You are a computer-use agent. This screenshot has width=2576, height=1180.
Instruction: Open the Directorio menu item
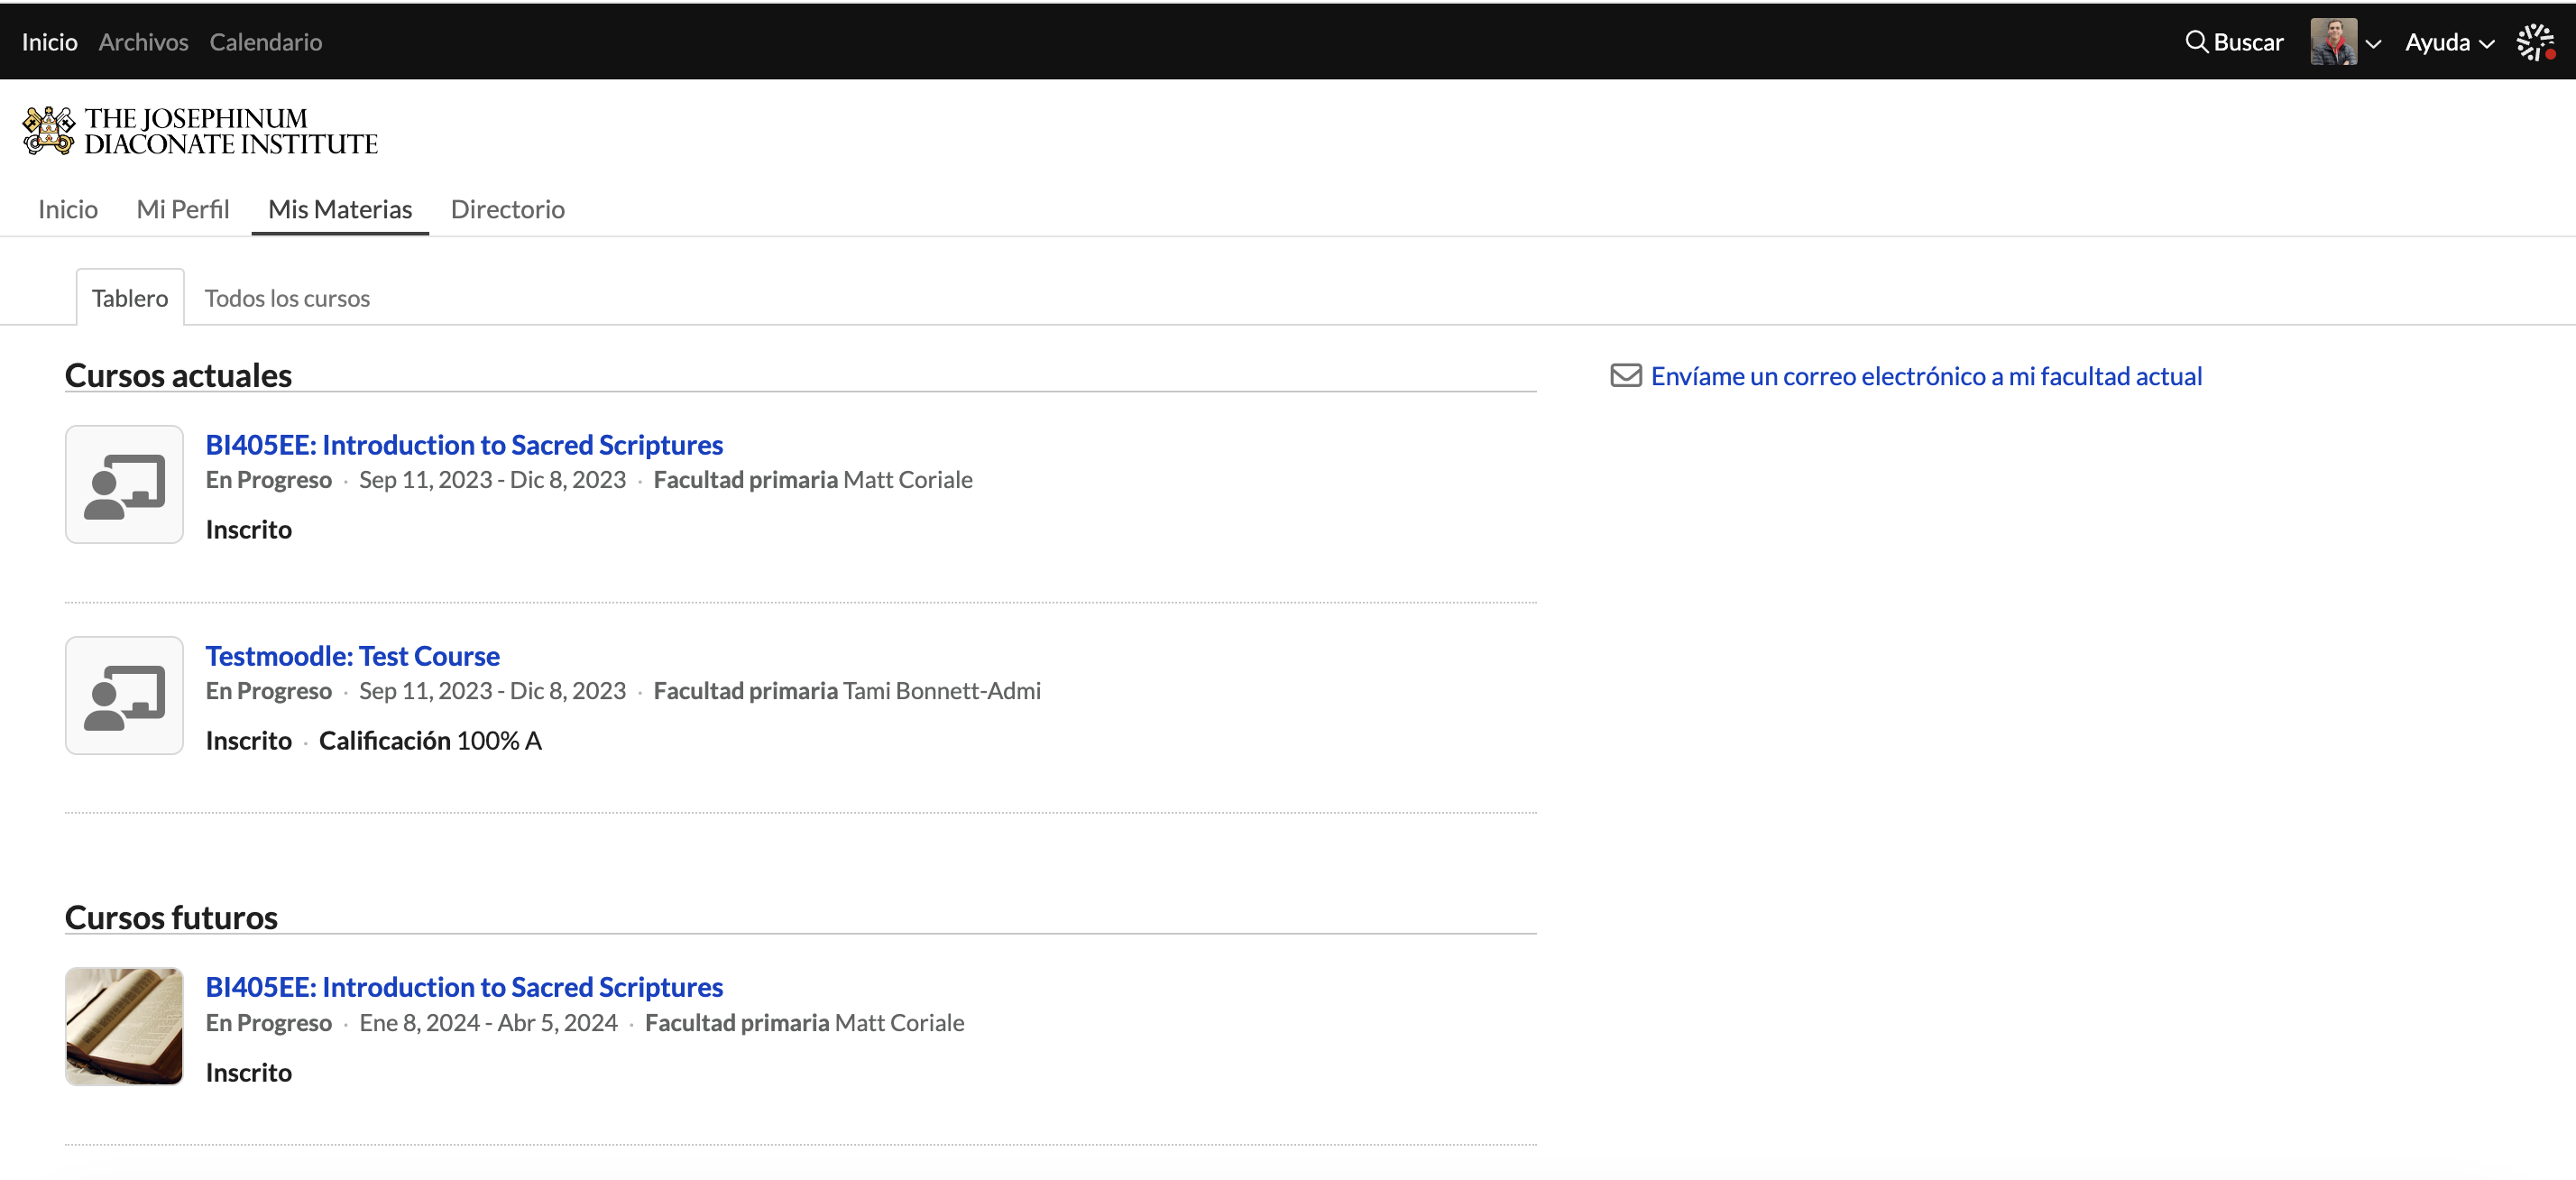(x=507, y=209)
